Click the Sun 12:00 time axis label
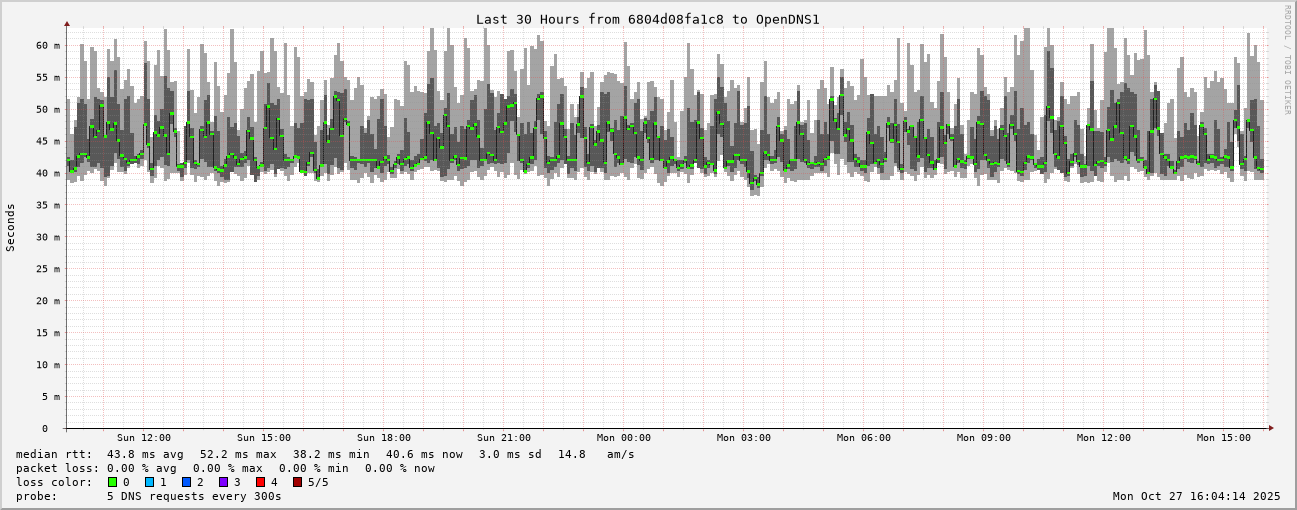Image resolution: width=1297 pixels, height=510 pixels. [143, 438]
